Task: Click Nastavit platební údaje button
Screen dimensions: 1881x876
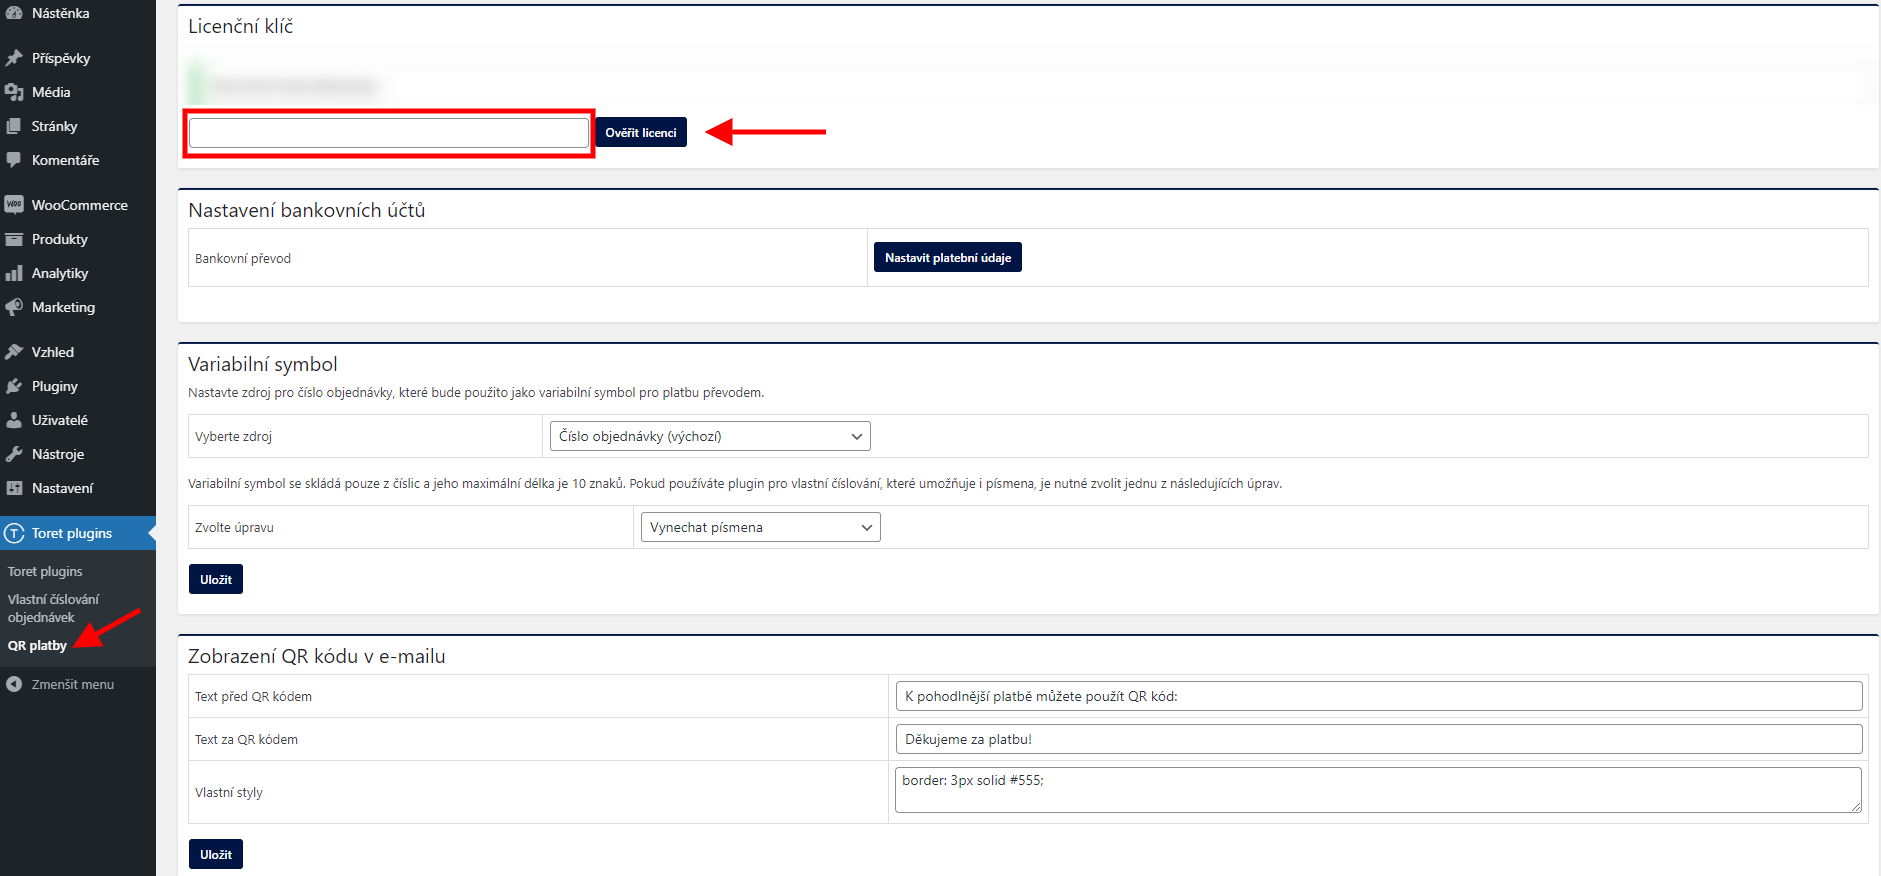Action: 947,258
